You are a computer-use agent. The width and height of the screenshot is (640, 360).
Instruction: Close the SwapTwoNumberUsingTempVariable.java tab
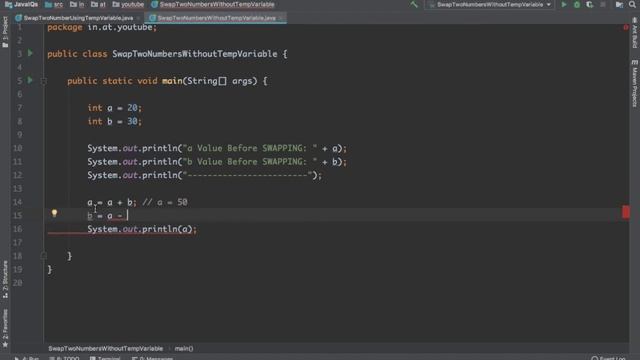click(139, 18)
